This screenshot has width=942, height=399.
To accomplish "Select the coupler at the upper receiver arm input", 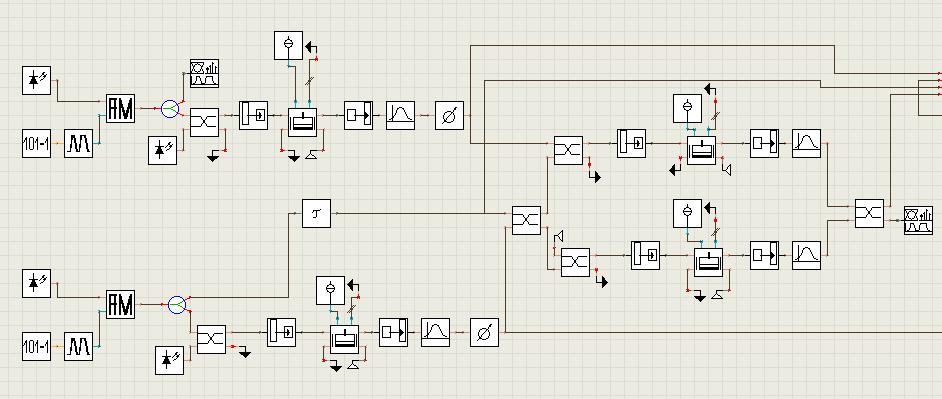I will pyautogui.click(x=568, y=150).
